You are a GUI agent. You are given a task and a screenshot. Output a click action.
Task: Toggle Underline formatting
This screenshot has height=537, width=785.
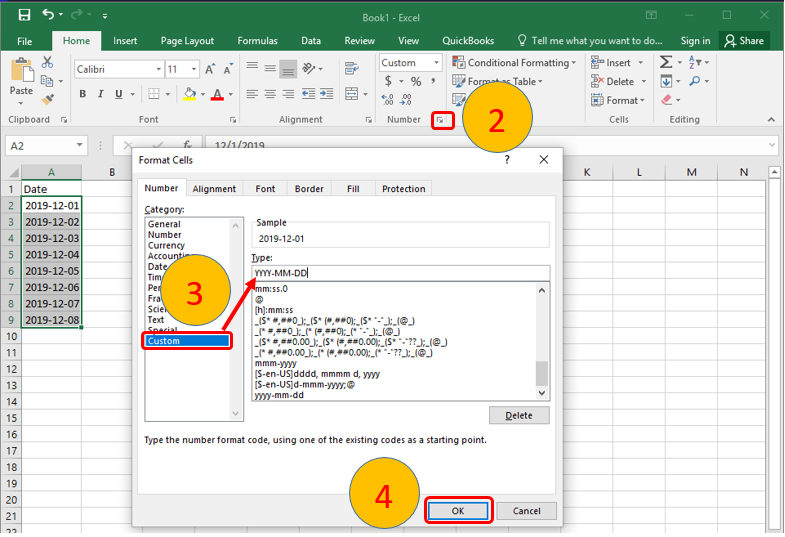(x=119, y=94)
